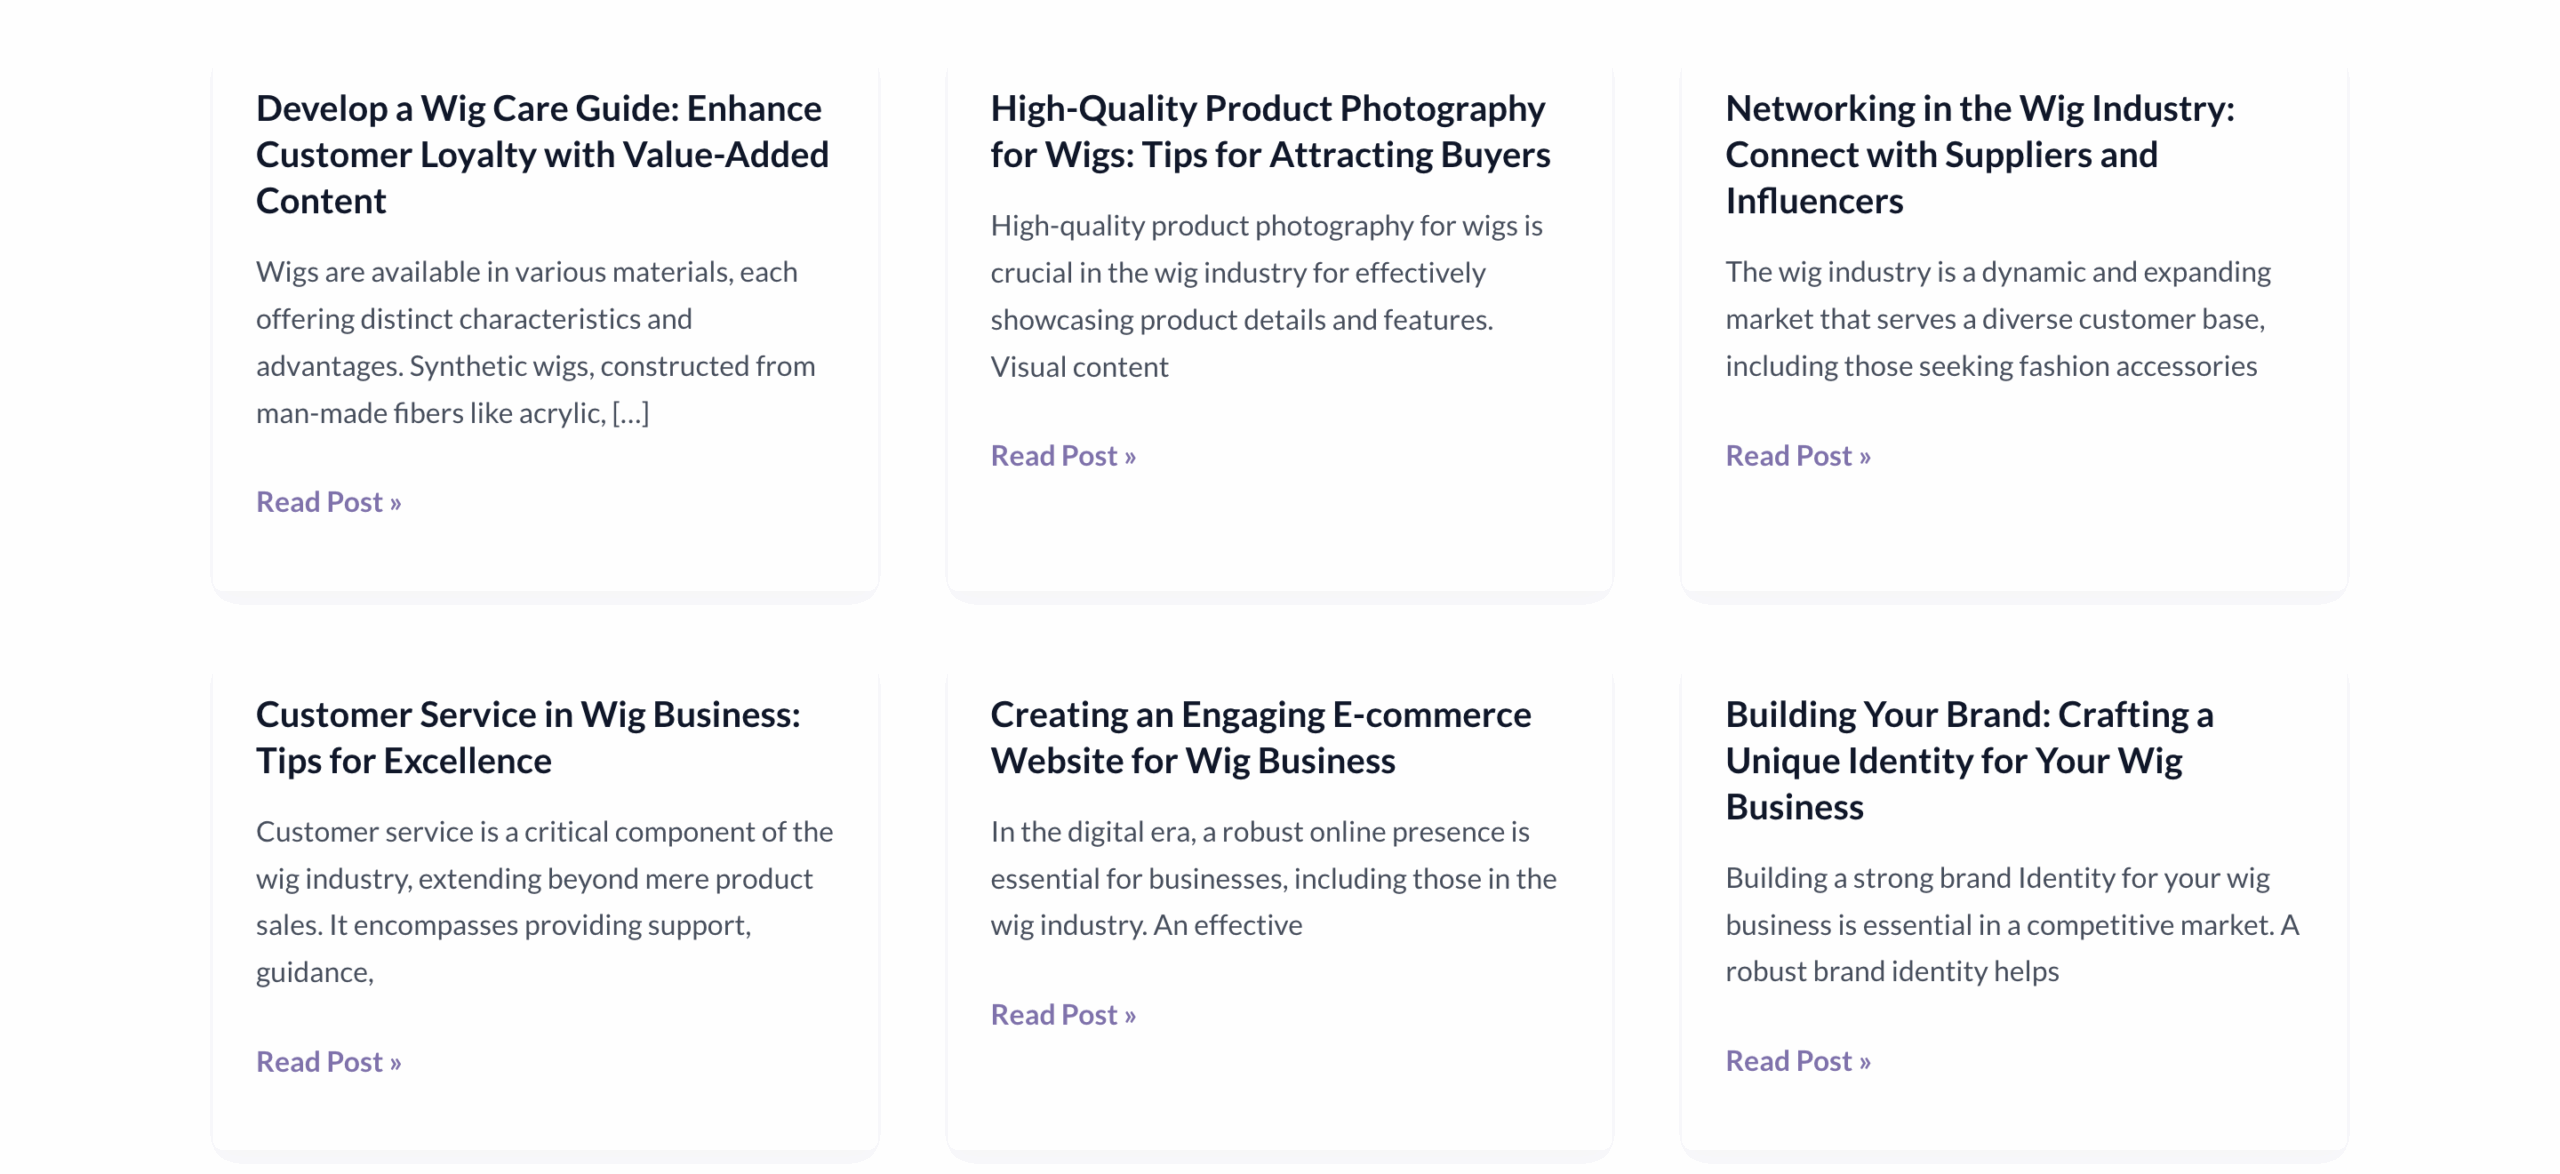Click the truncation ellipsis '[…]' in the Wig Care excerpt
Image resolution: width=2560 pixels, height=1174 pixels.
pos(630,413)
